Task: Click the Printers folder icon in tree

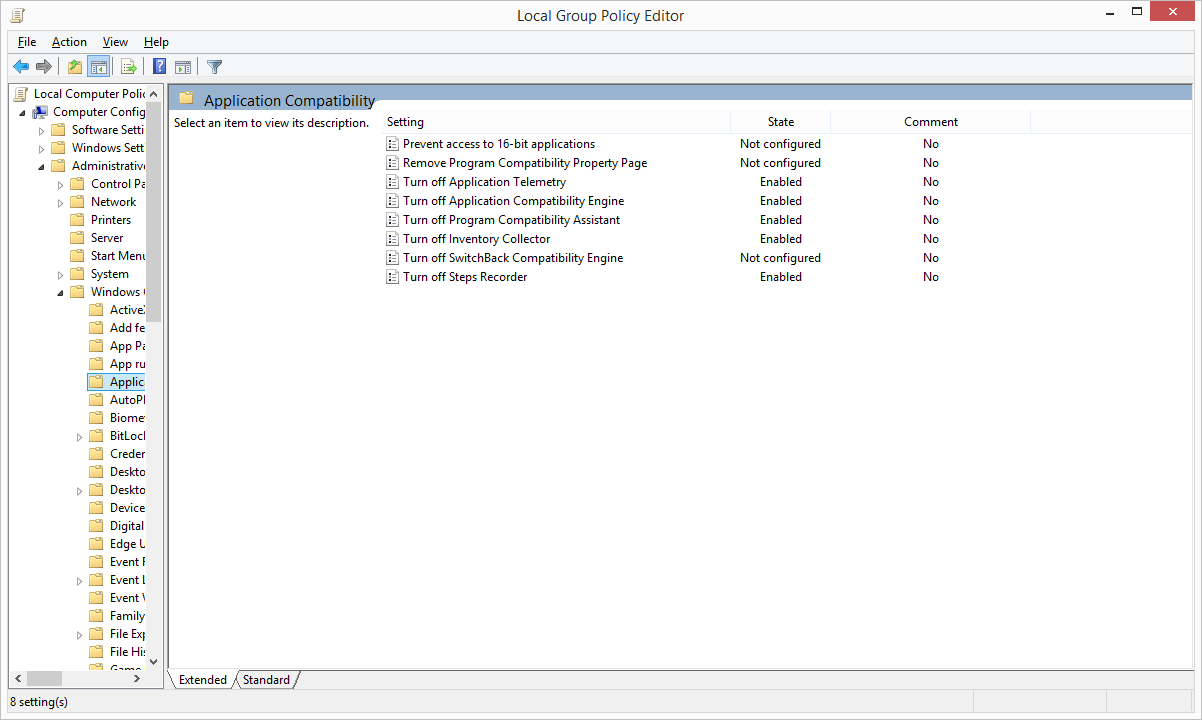Action: [x=77, y=220]
